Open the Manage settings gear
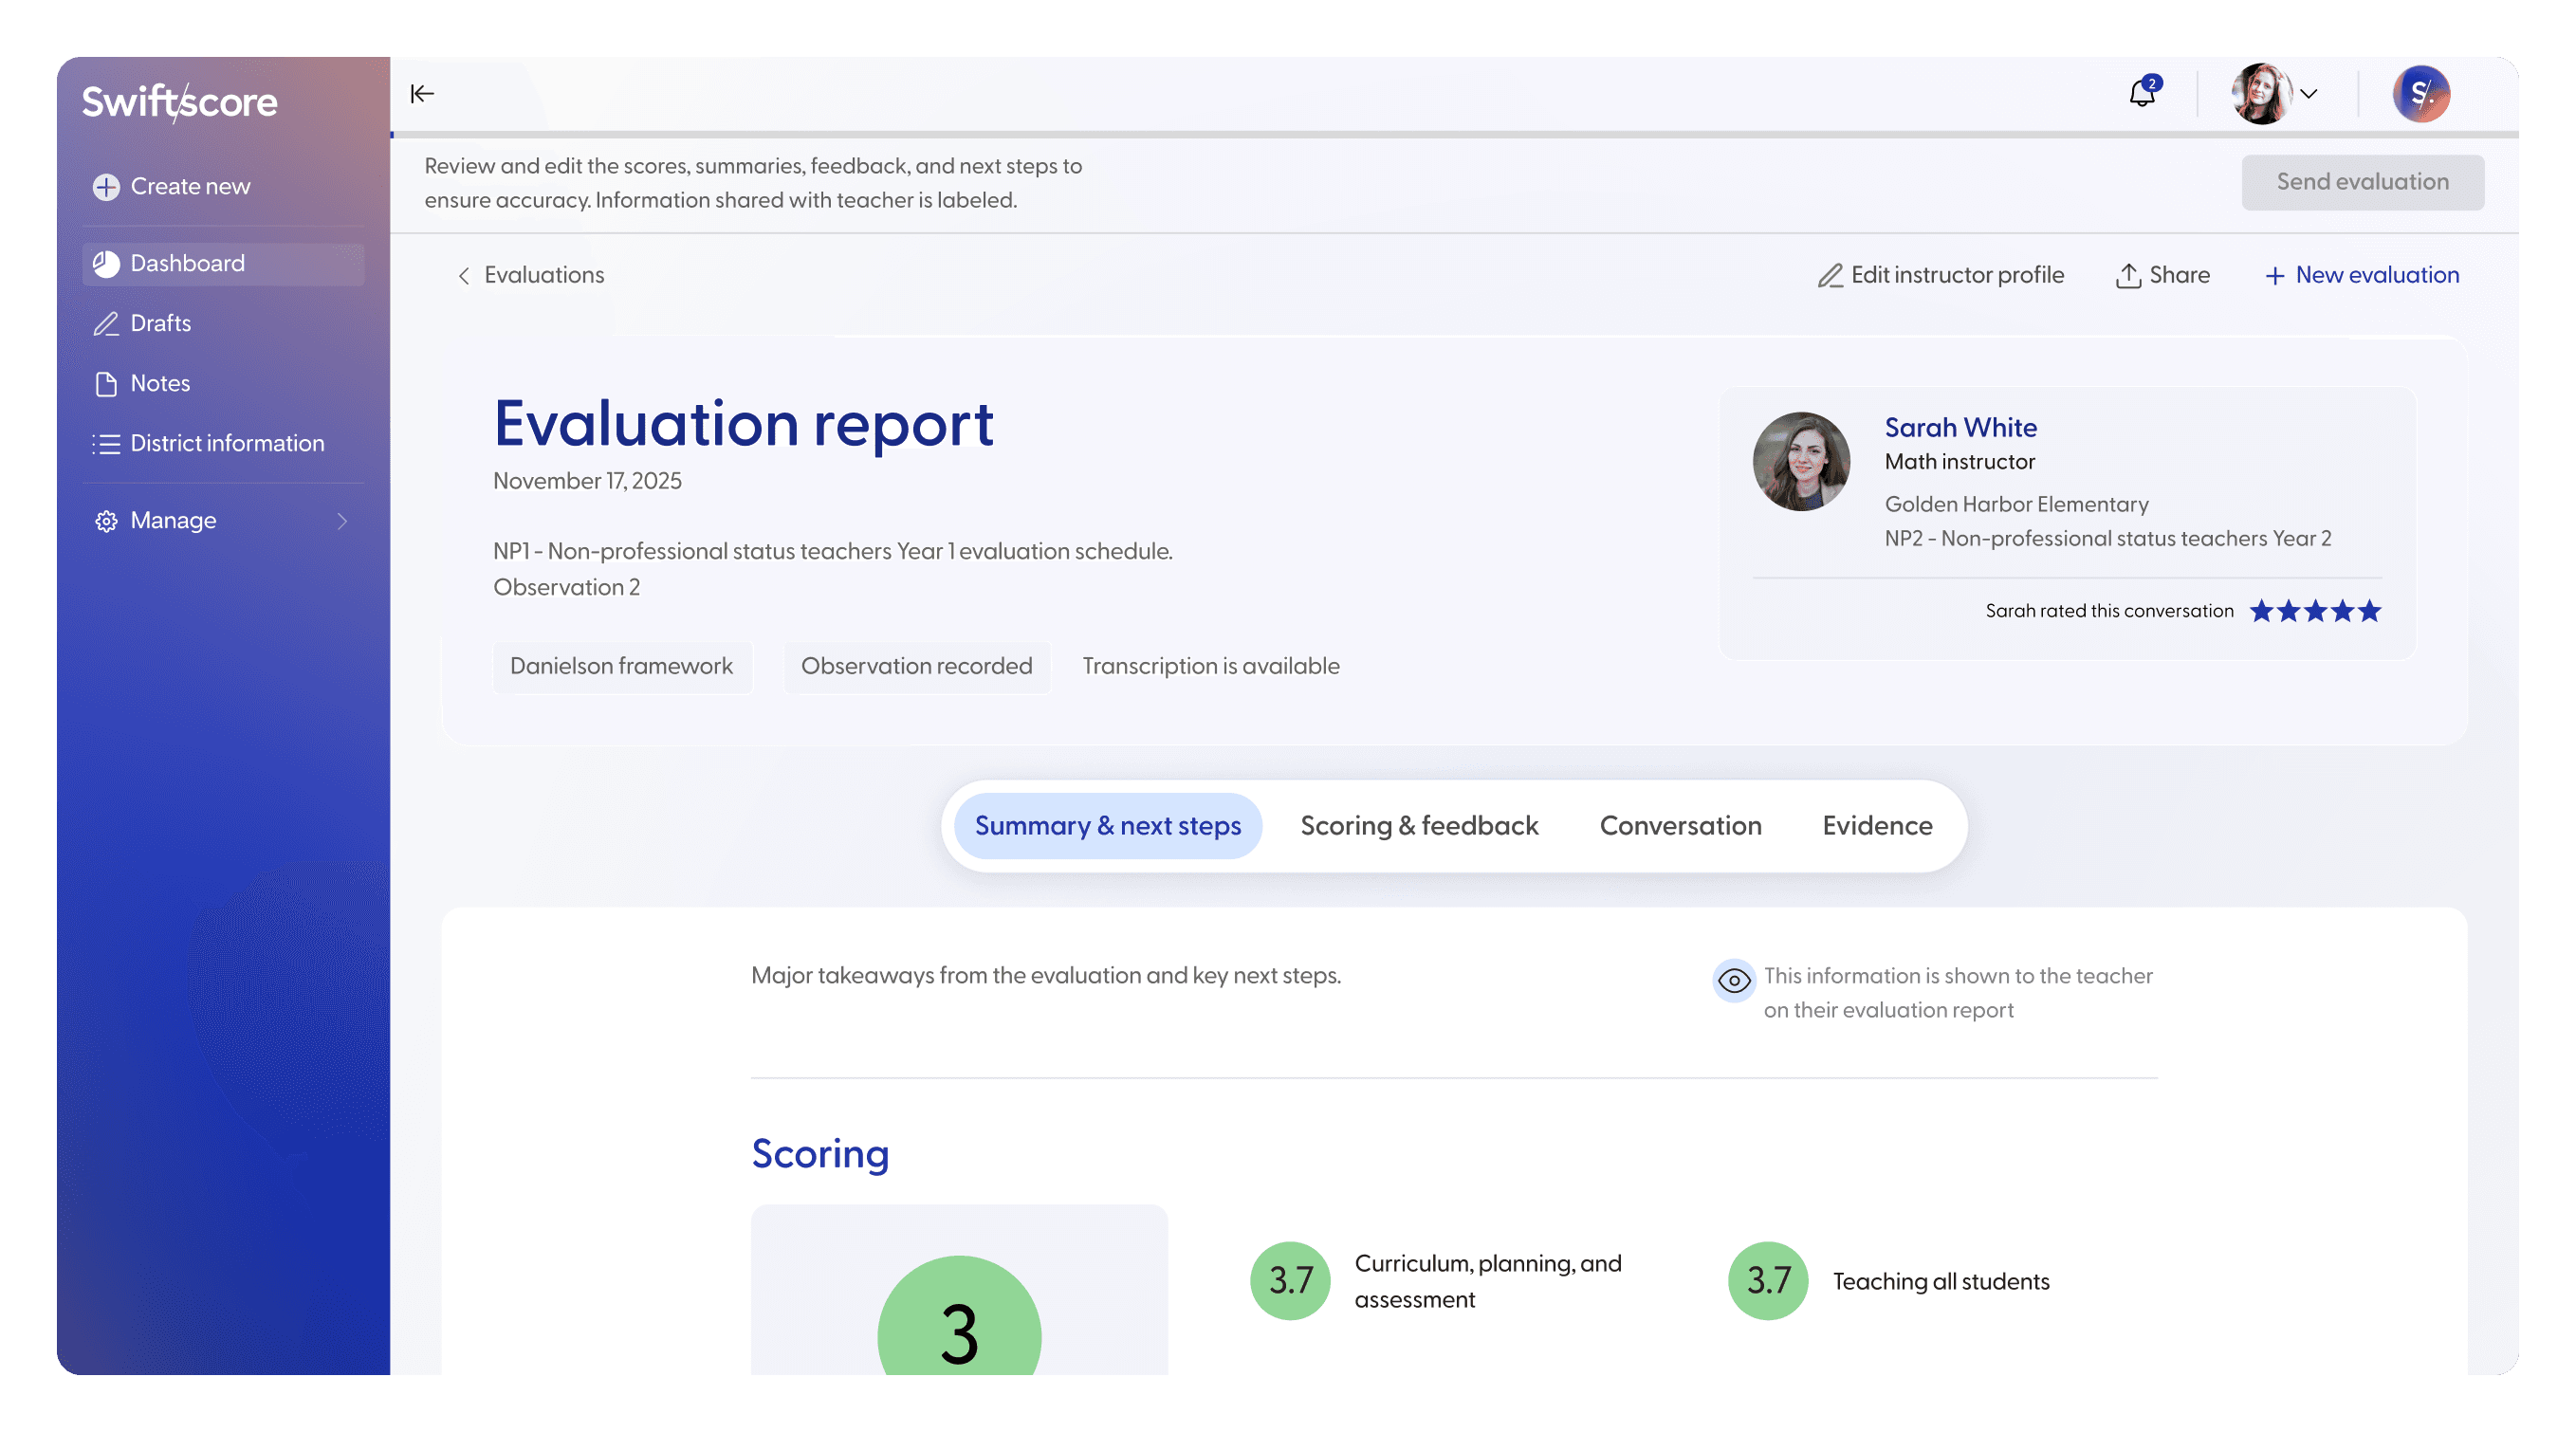Screen dimensions: 2576x1432 106,520
